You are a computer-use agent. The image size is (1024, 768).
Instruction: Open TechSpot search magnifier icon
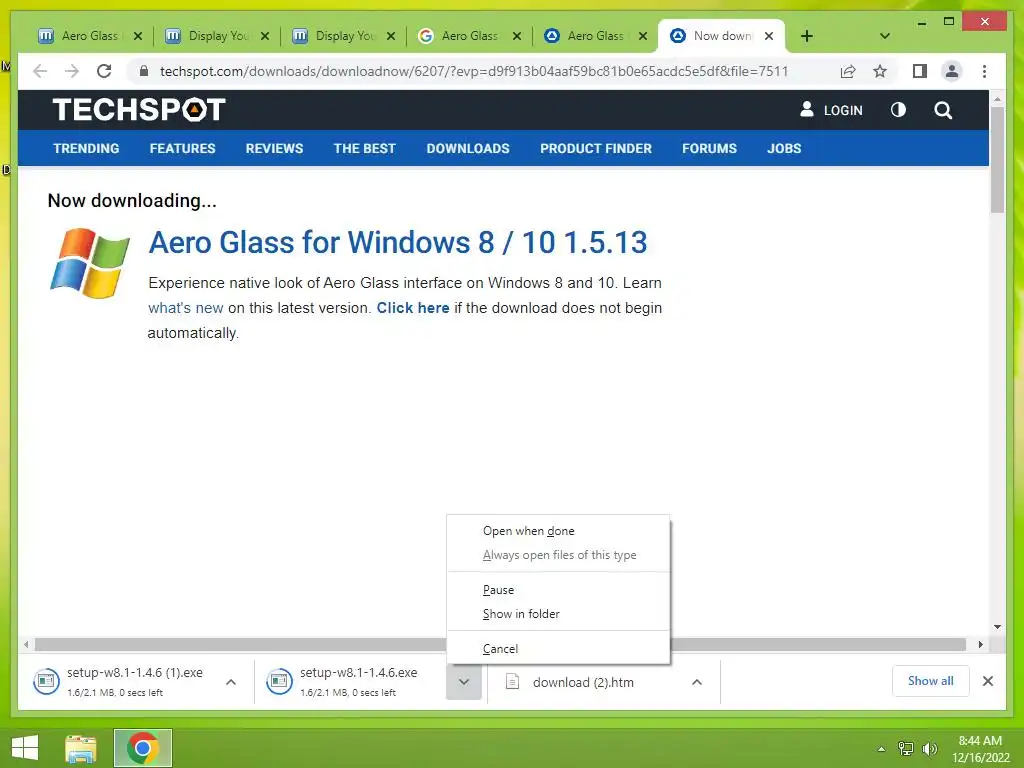[942, 110]
